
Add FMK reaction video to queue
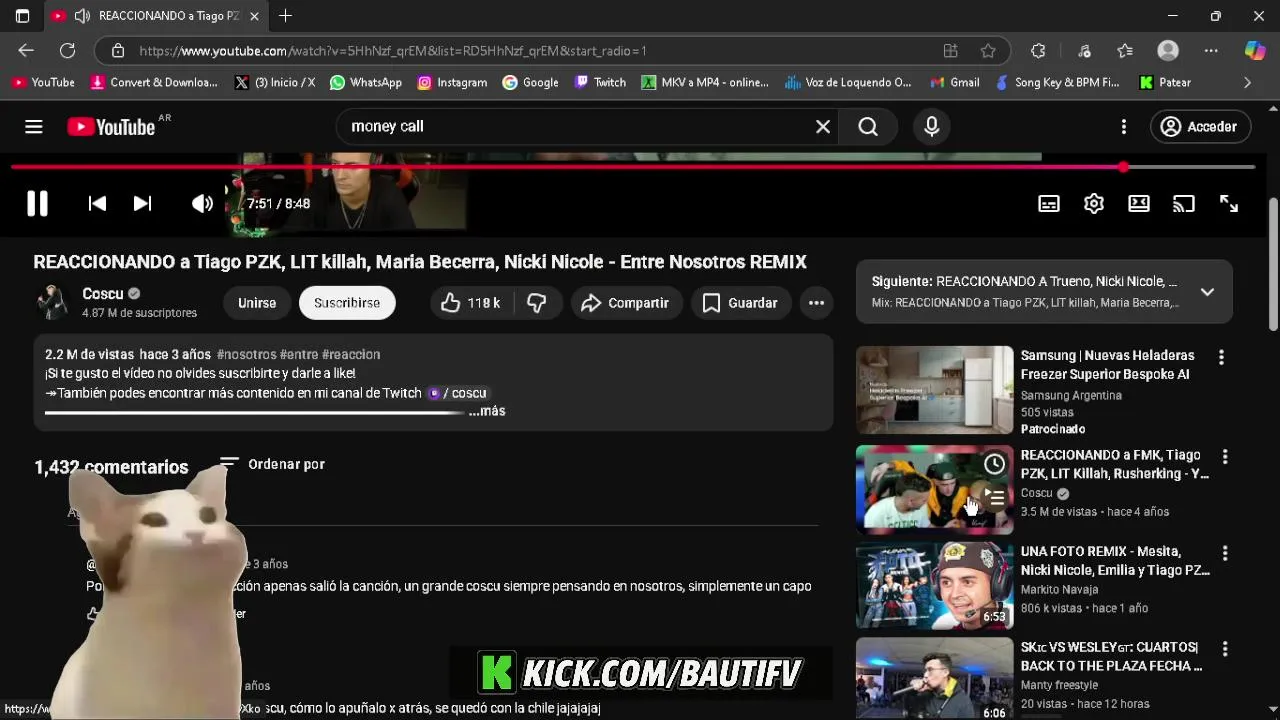994,496
